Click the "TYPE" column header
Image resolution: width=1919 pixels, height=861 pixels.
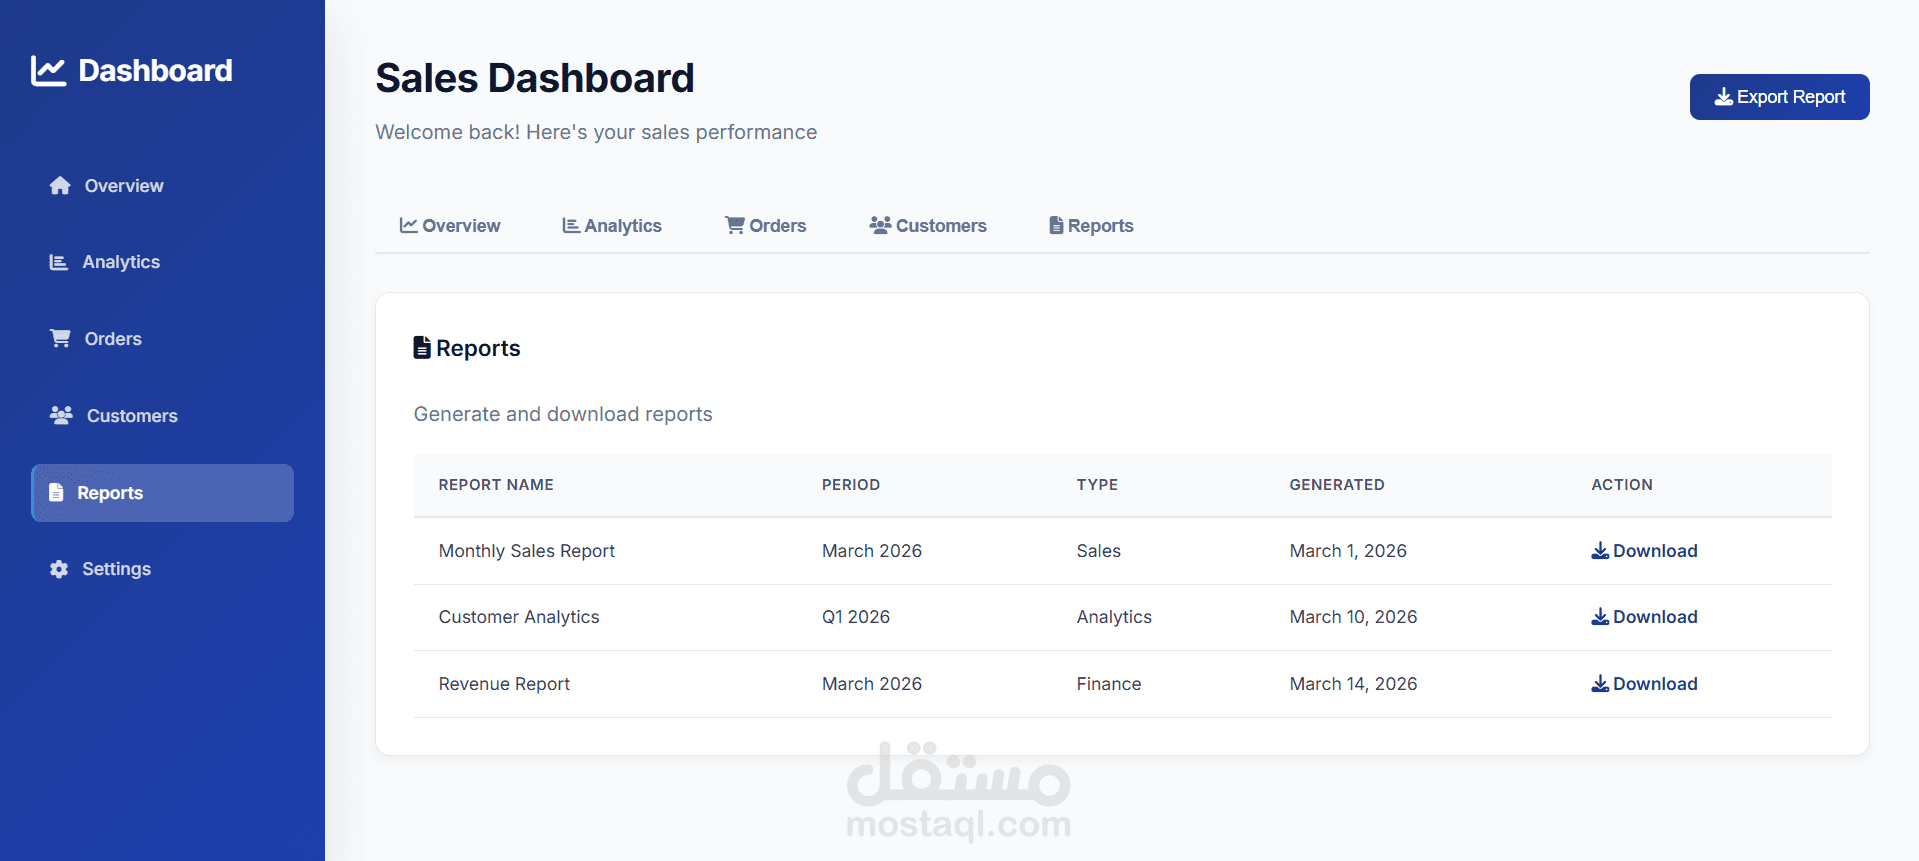[1097, 485]
